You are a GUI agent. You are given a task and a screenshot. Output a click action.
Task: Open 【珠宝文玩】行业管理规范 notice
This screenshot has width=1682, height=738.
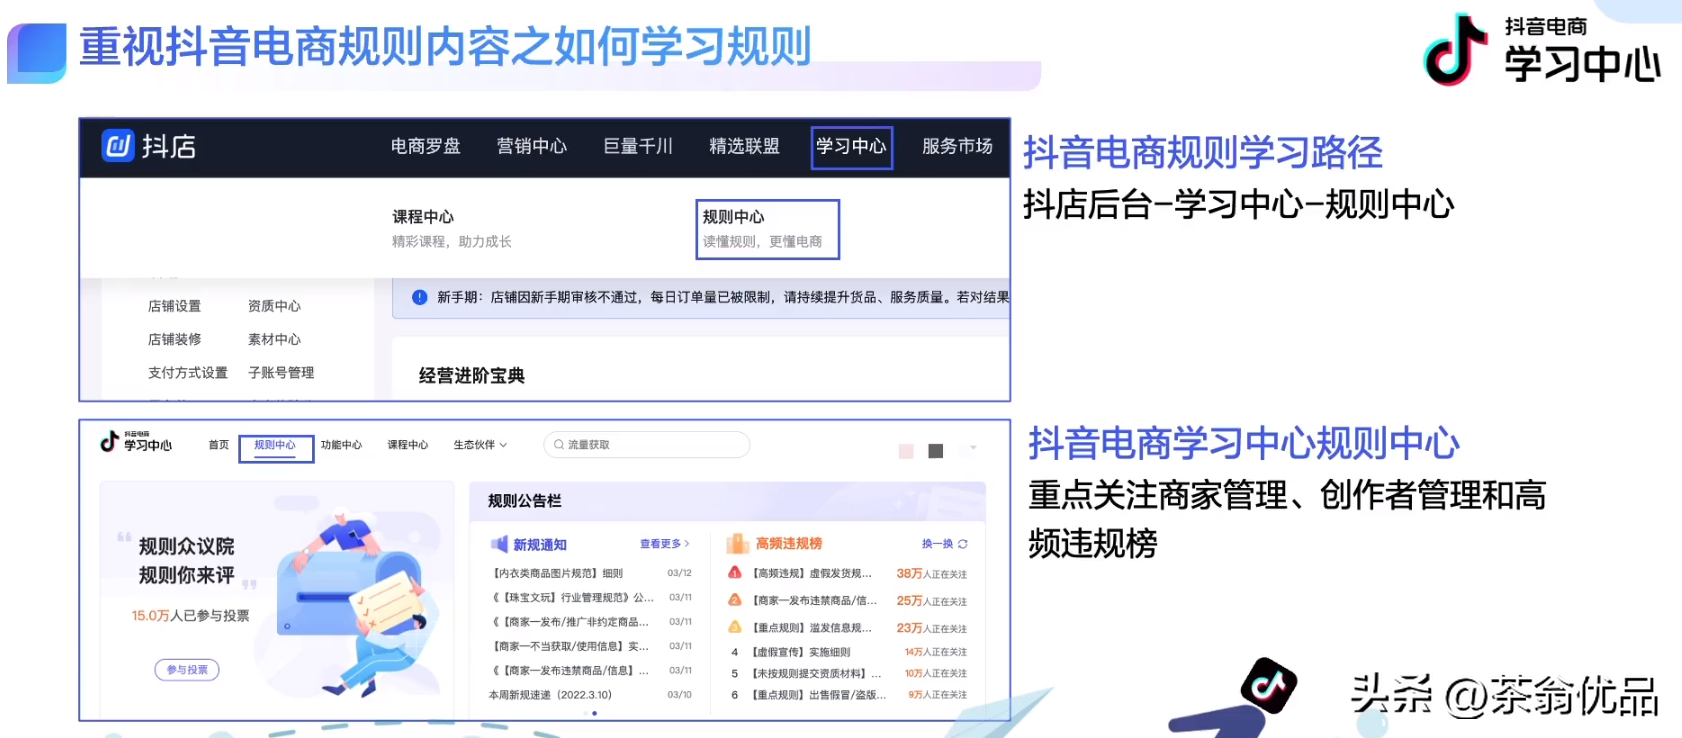tap(573, 597)
